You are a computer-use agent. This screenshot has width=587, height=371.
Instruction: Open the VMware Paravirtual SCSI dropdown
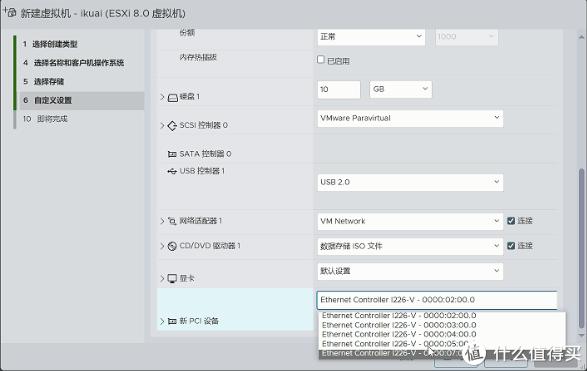coord(410,118)
